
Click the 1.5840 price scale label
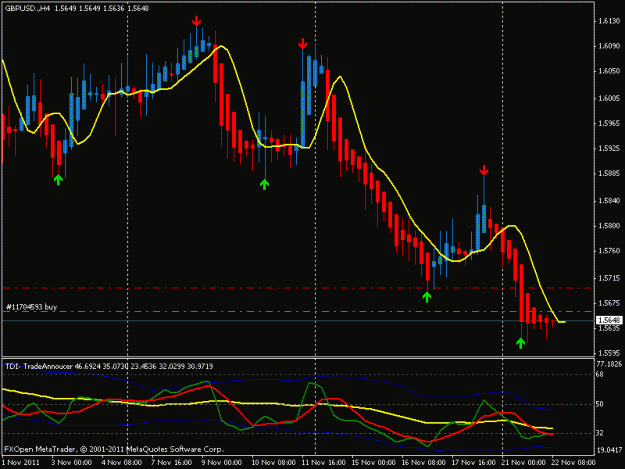click(609, 200)
